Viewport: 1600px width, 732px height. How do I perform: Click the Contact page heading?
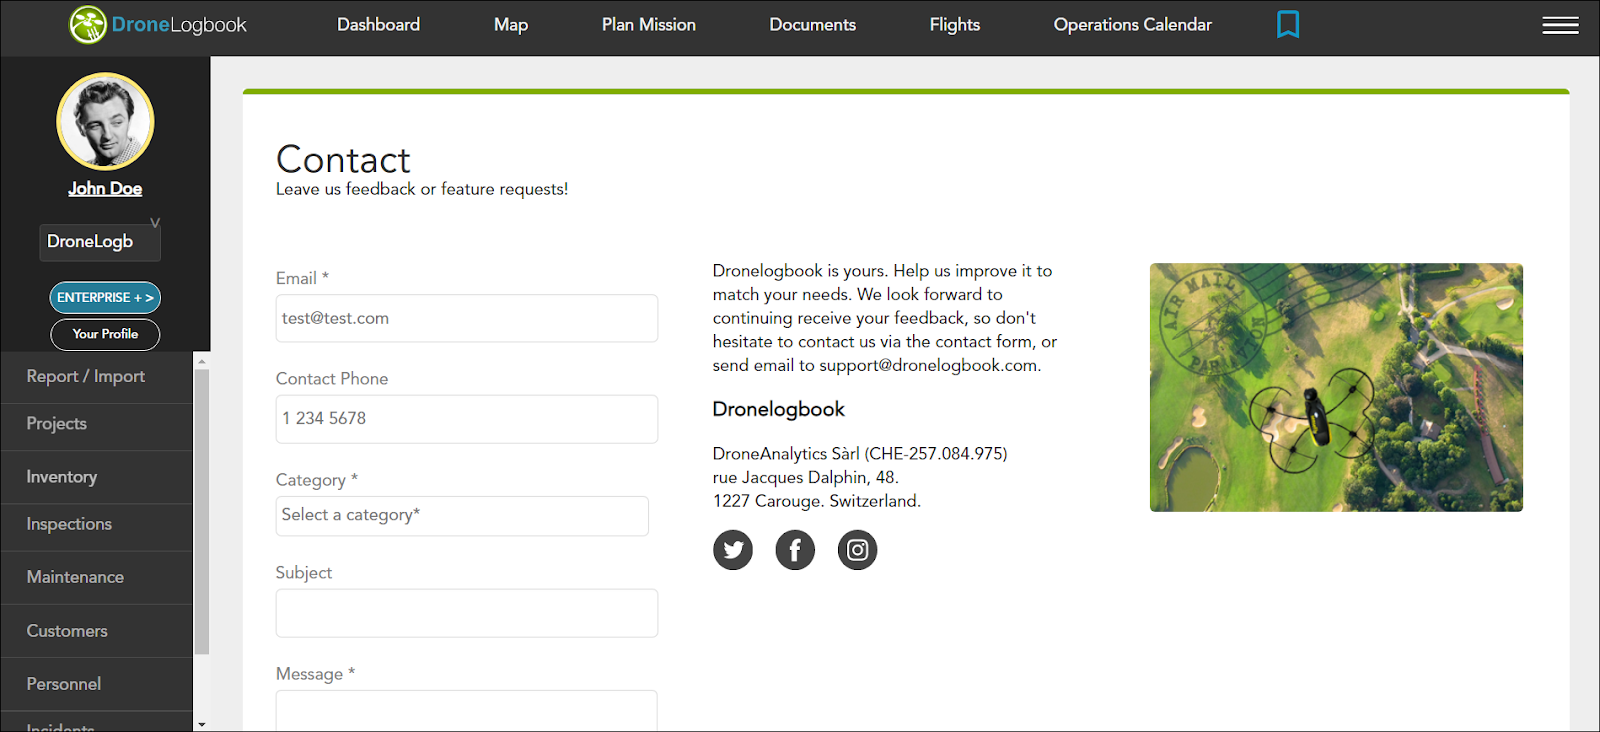343,160
